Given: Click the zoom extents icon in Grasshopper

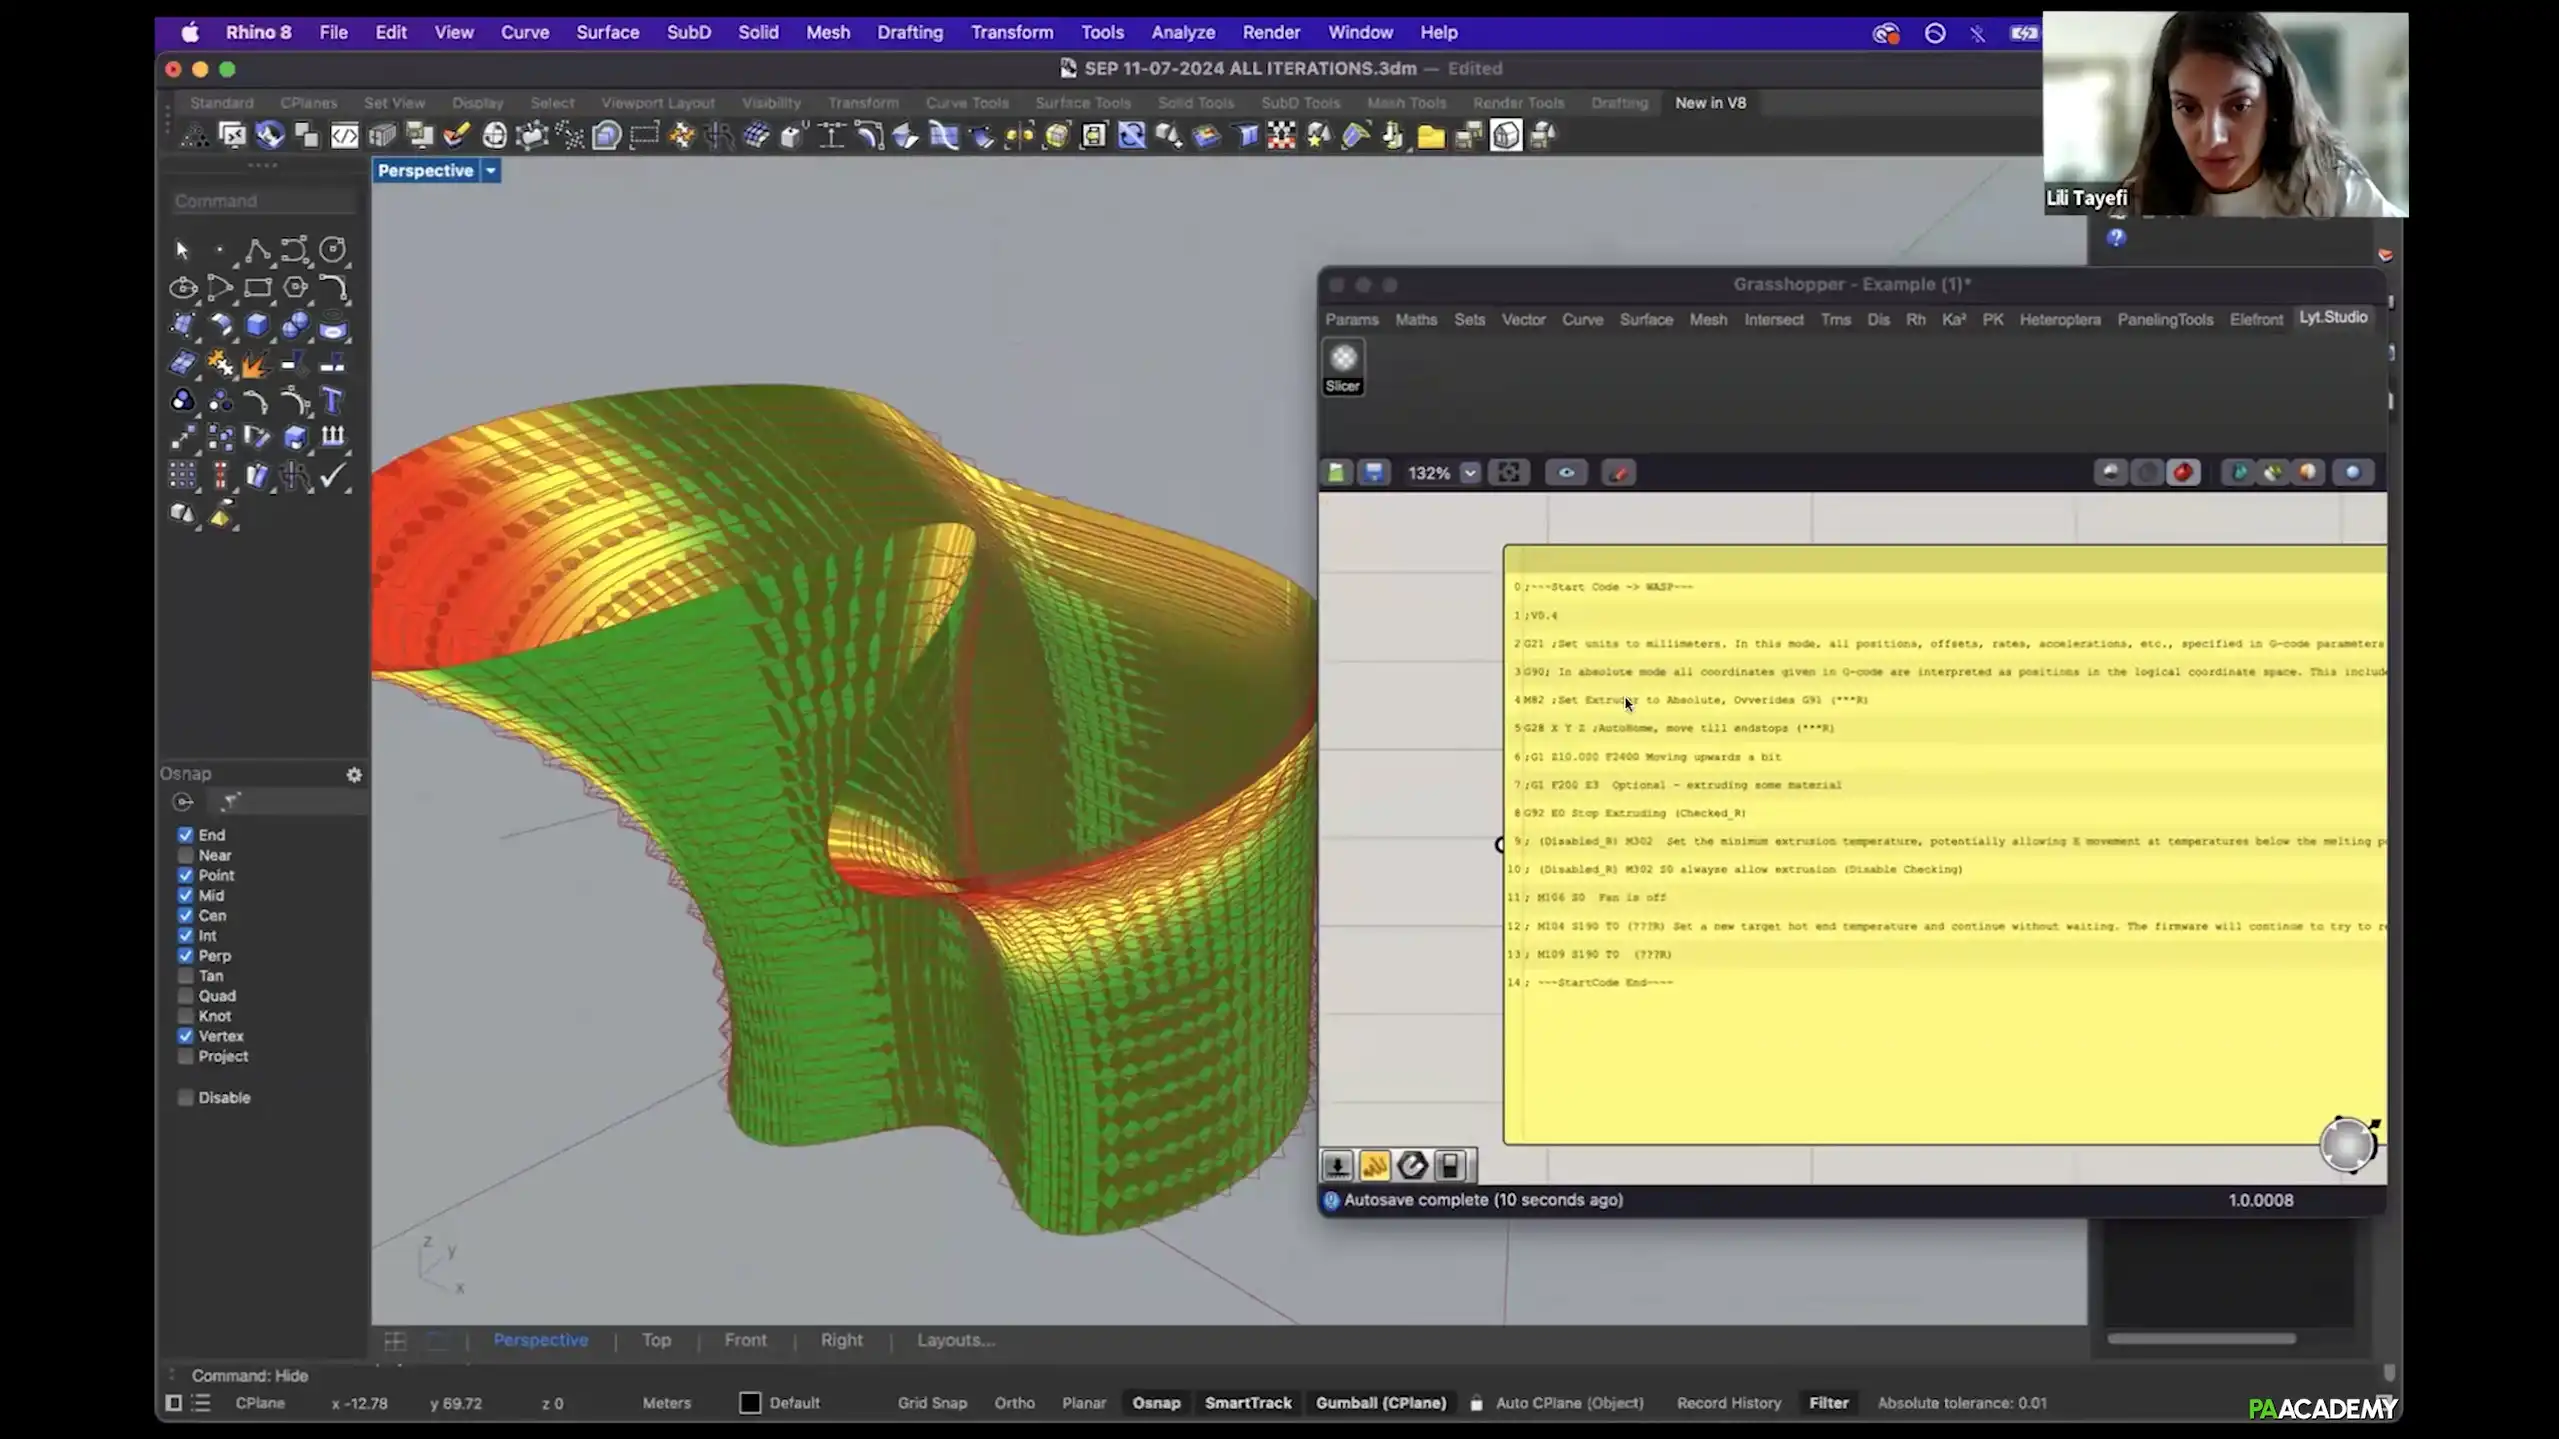Looking at the screenshot, I should click(x=1508, y=472).
